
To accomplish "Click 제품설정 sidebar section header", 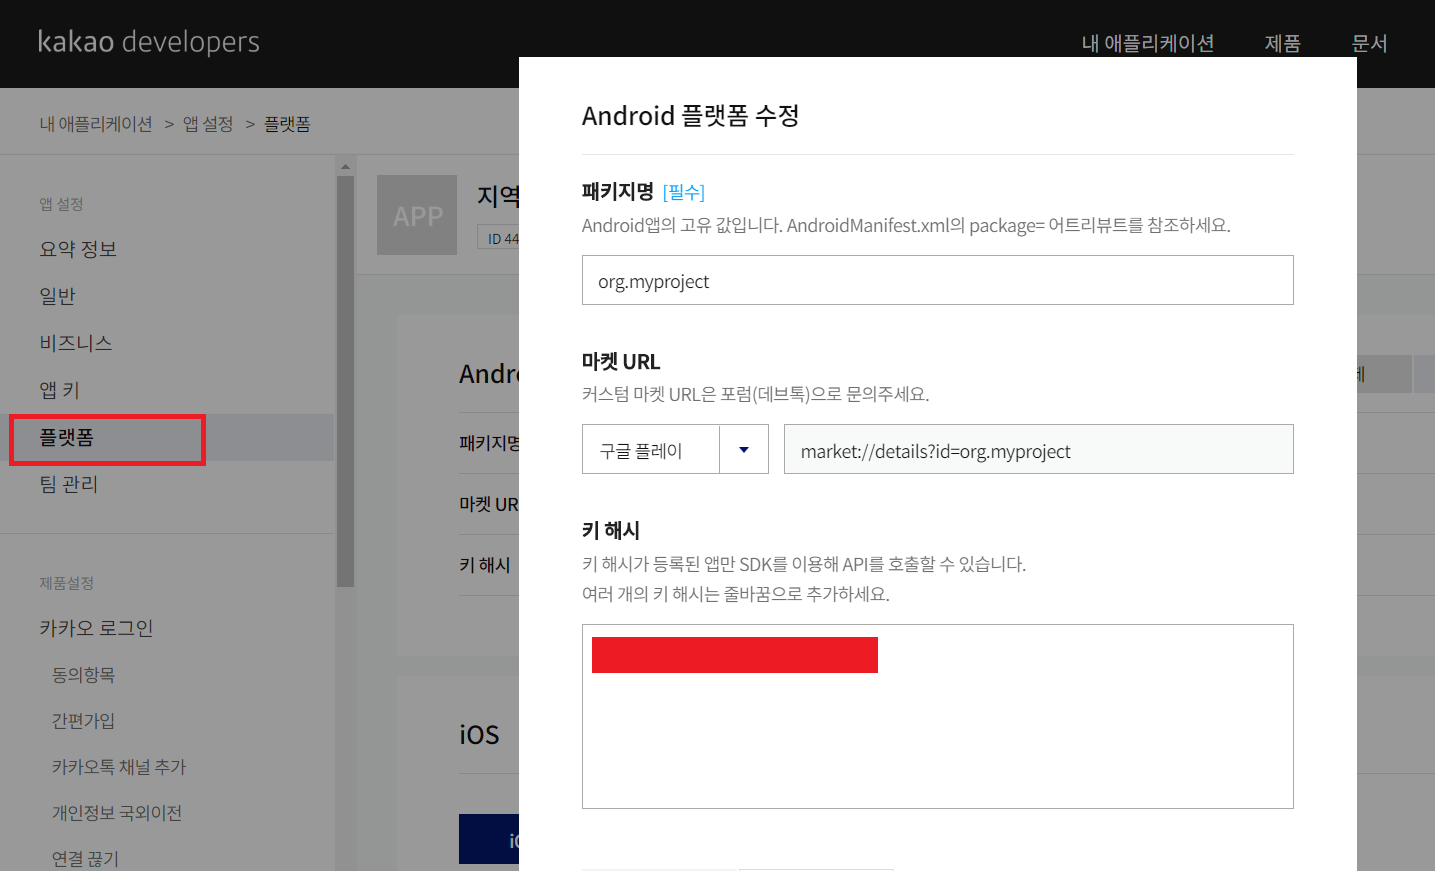I will [x=66, y=583].
